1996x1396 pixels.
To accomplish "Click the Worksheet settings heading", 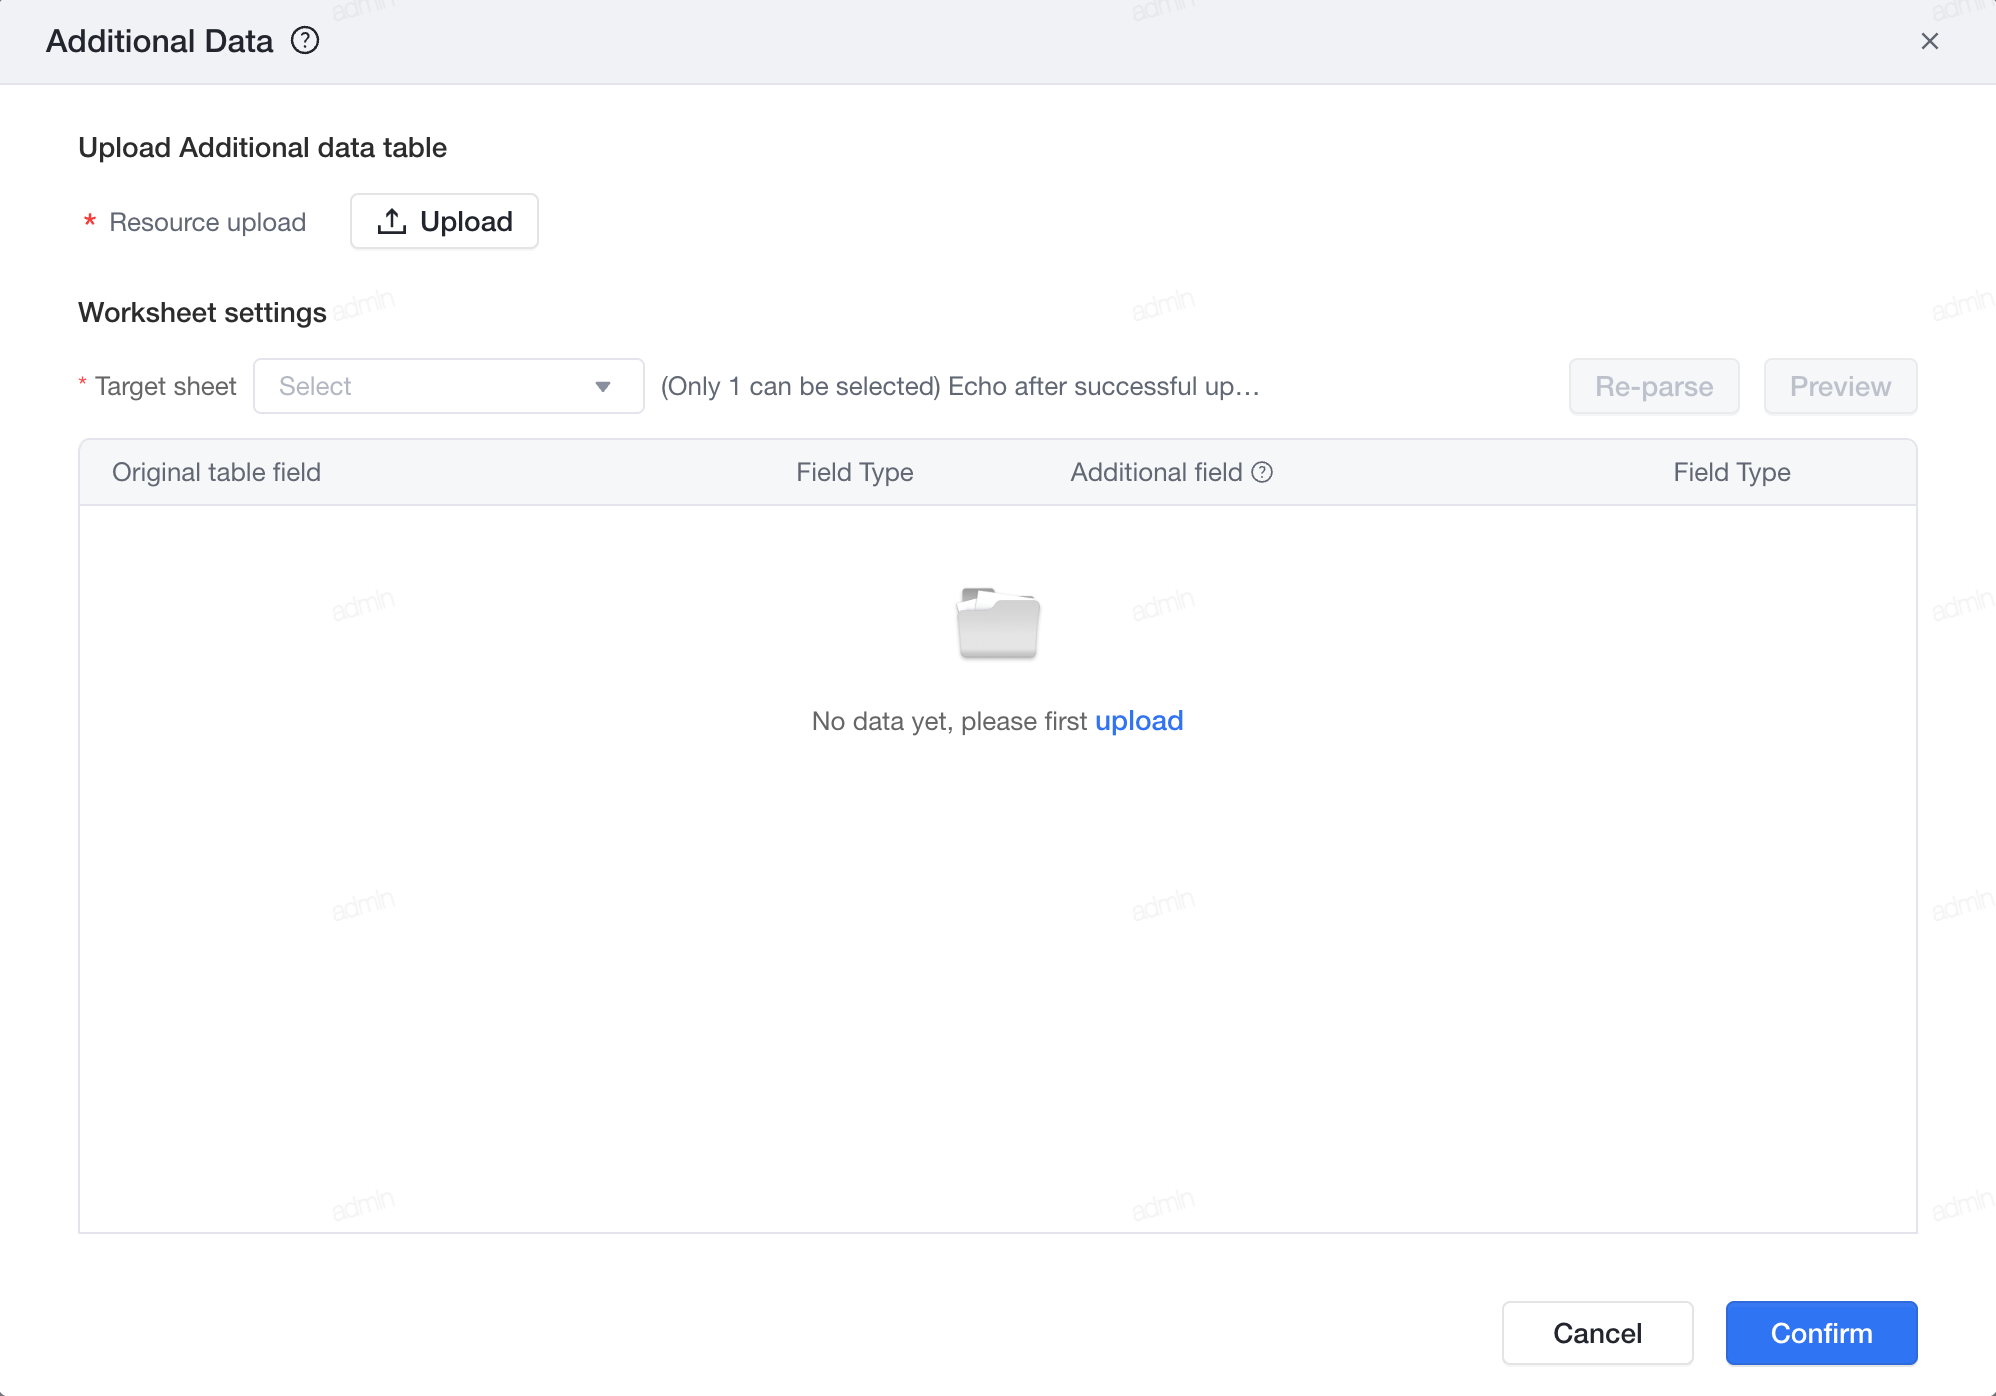I will point(202,312).
